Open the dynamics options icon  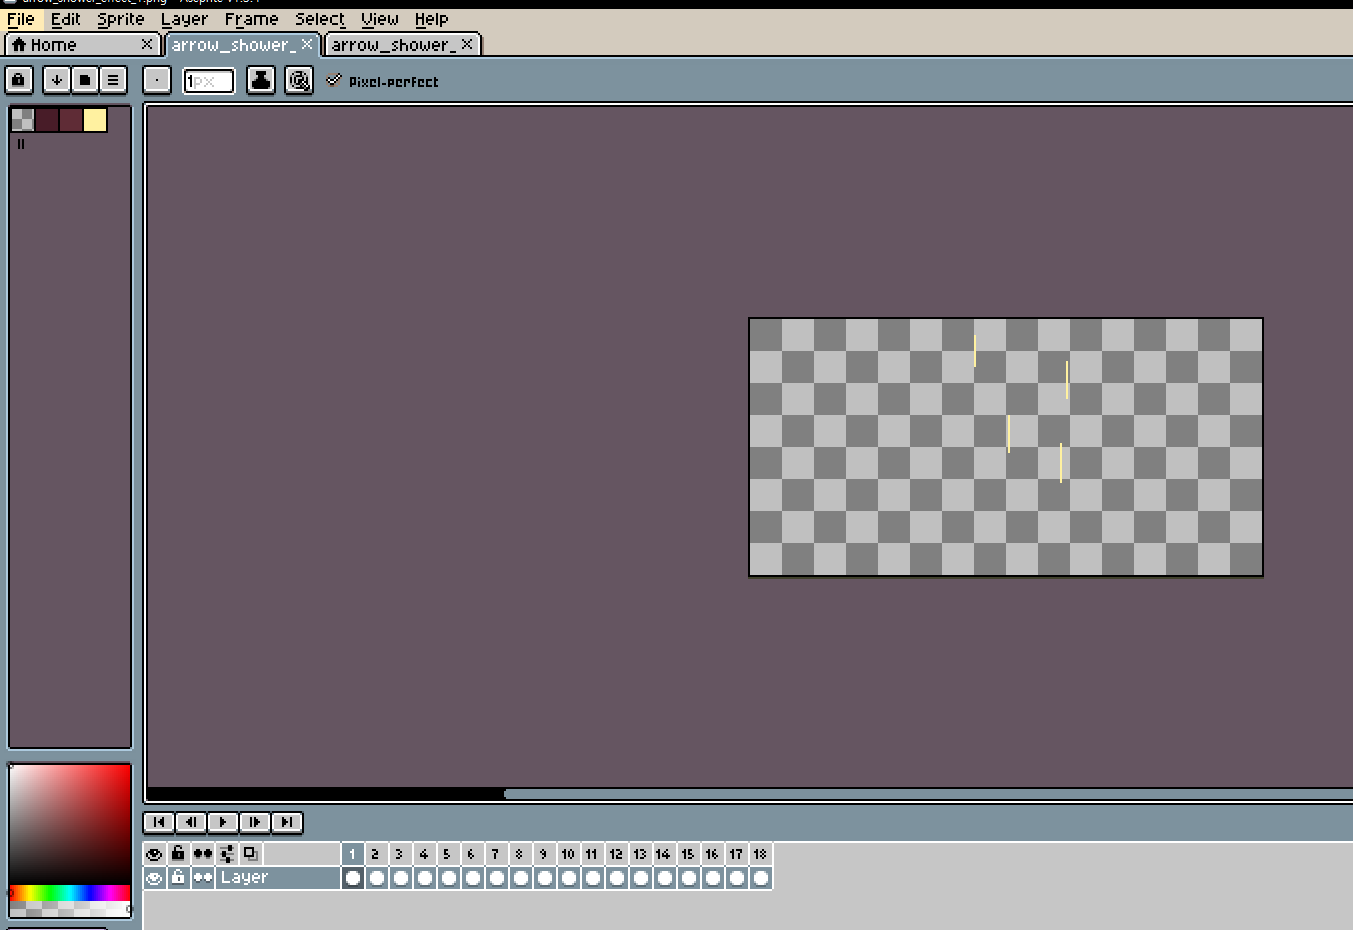click(299, 80)
